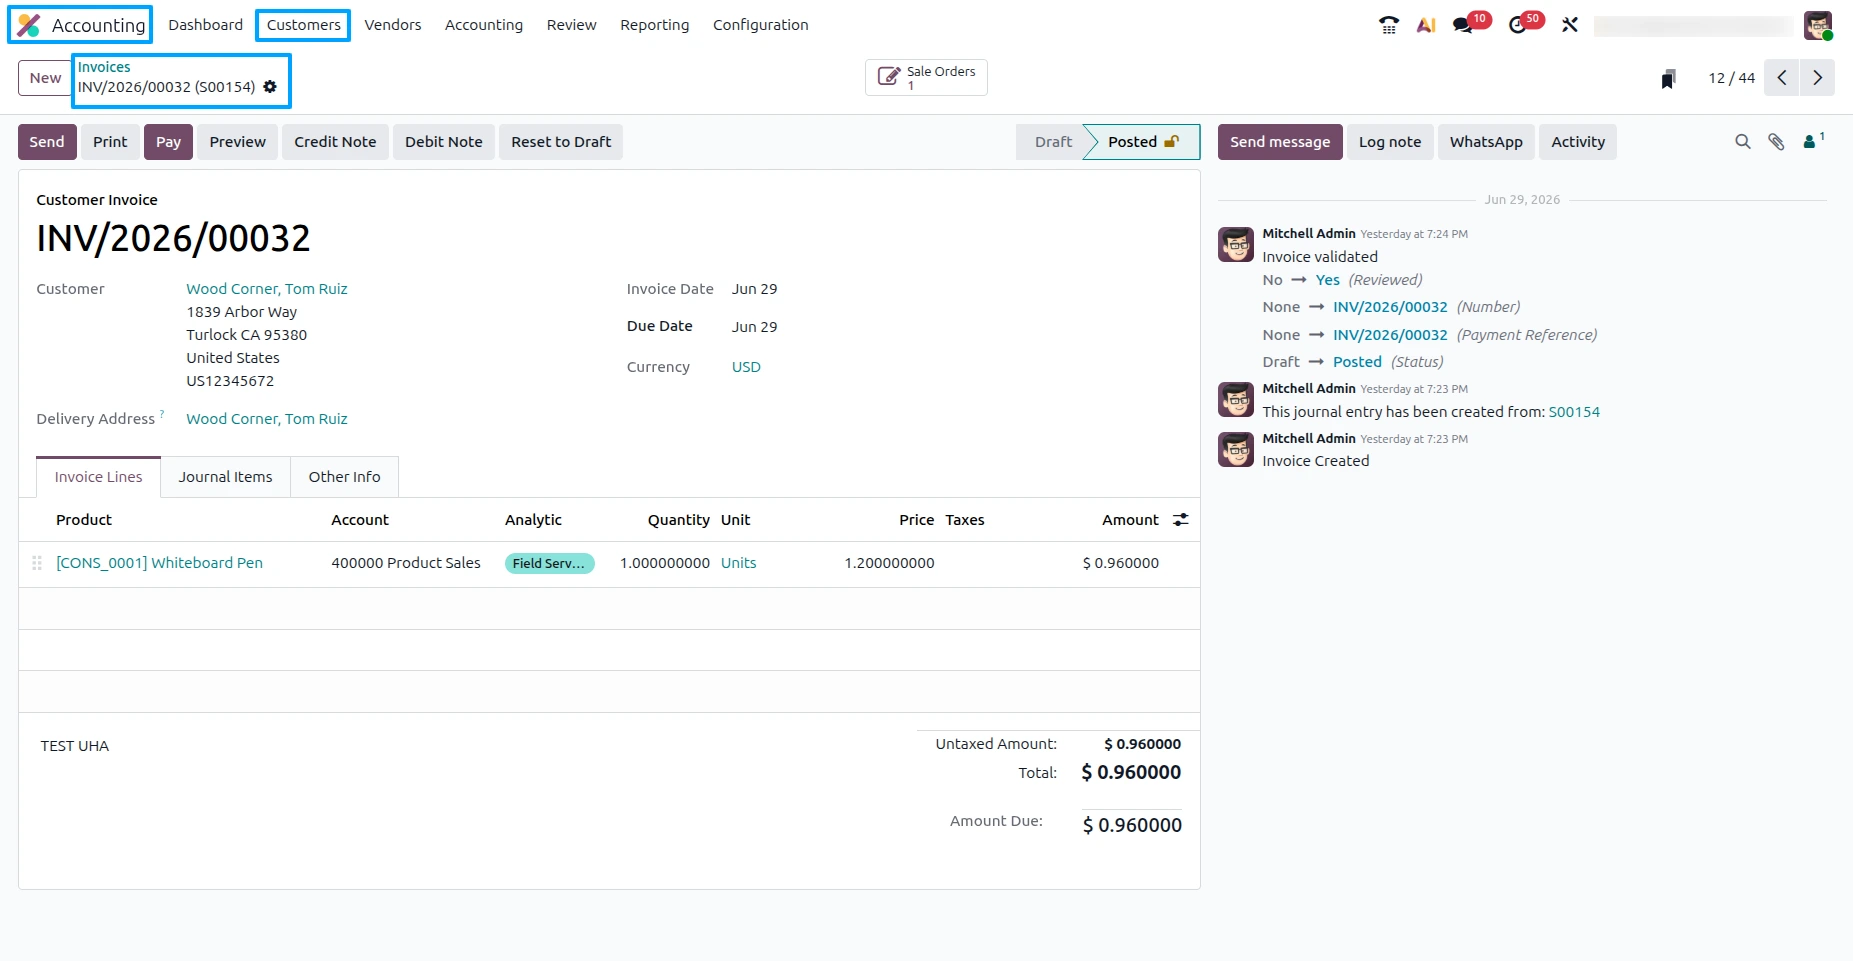
Task: Click the Print button
Action: 110,142
